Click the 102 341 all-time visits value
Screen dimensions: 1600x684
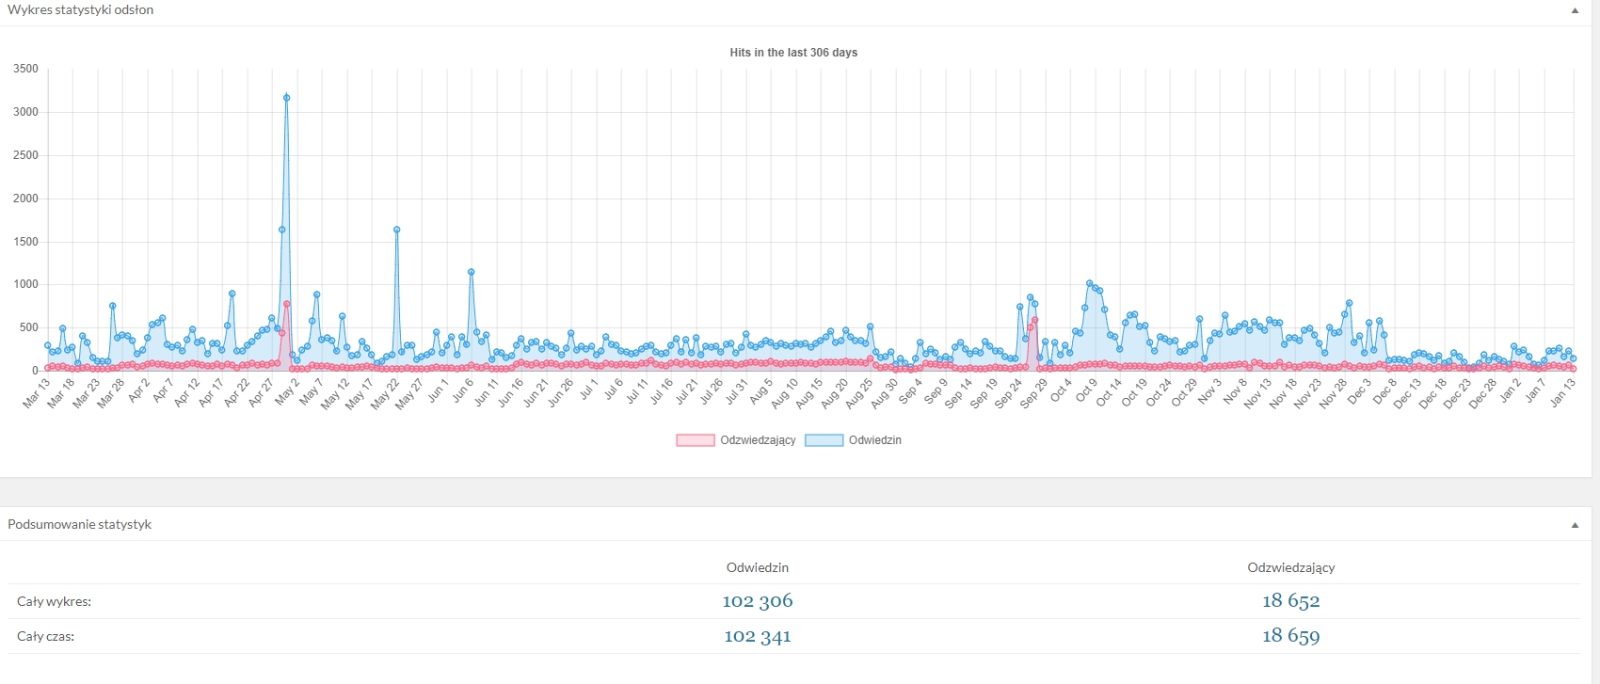click(x=757, y=636)
